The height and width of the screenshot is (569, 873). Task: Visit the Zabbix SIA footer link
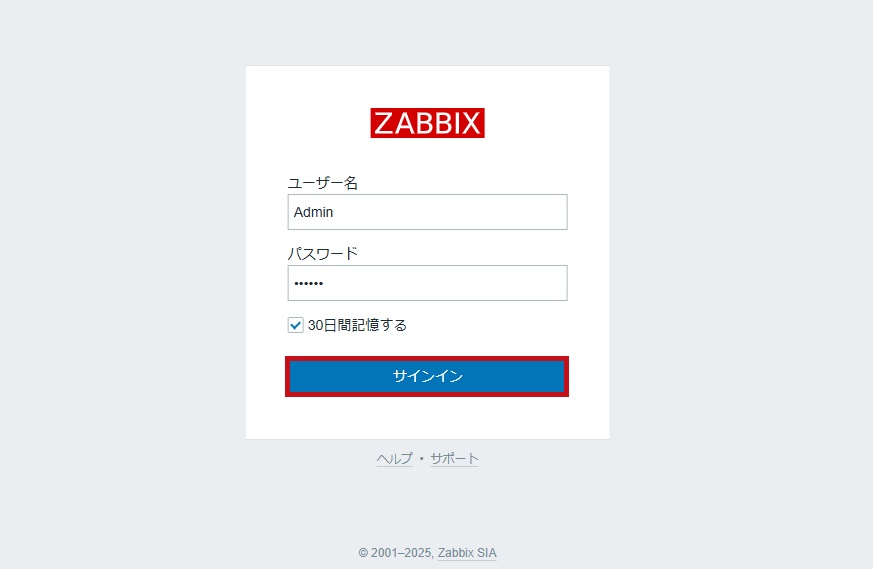tap(467, 553)
